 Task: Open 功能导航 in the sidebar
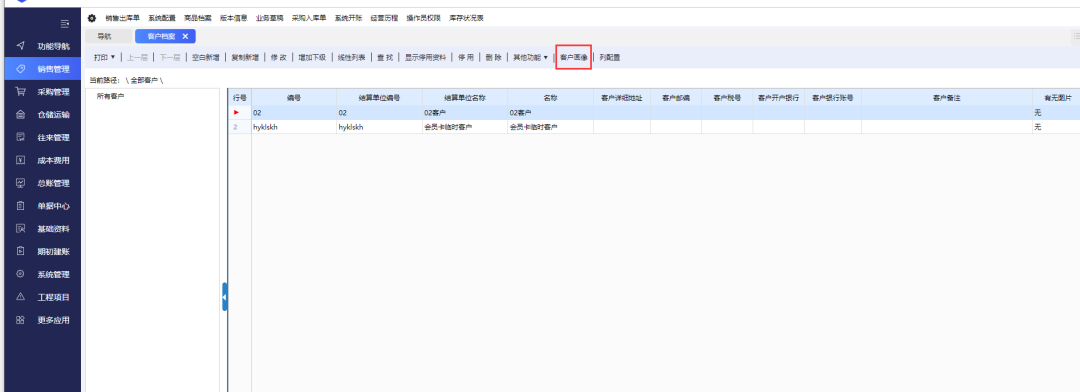pyautogui.click(x=53, y=46)
